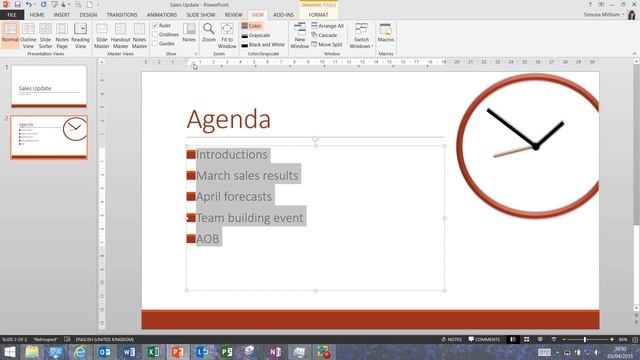The image size is (640, 360).
Task: Expand the Customize Quick Access Toolbar arrow
Action: point(98,5)
